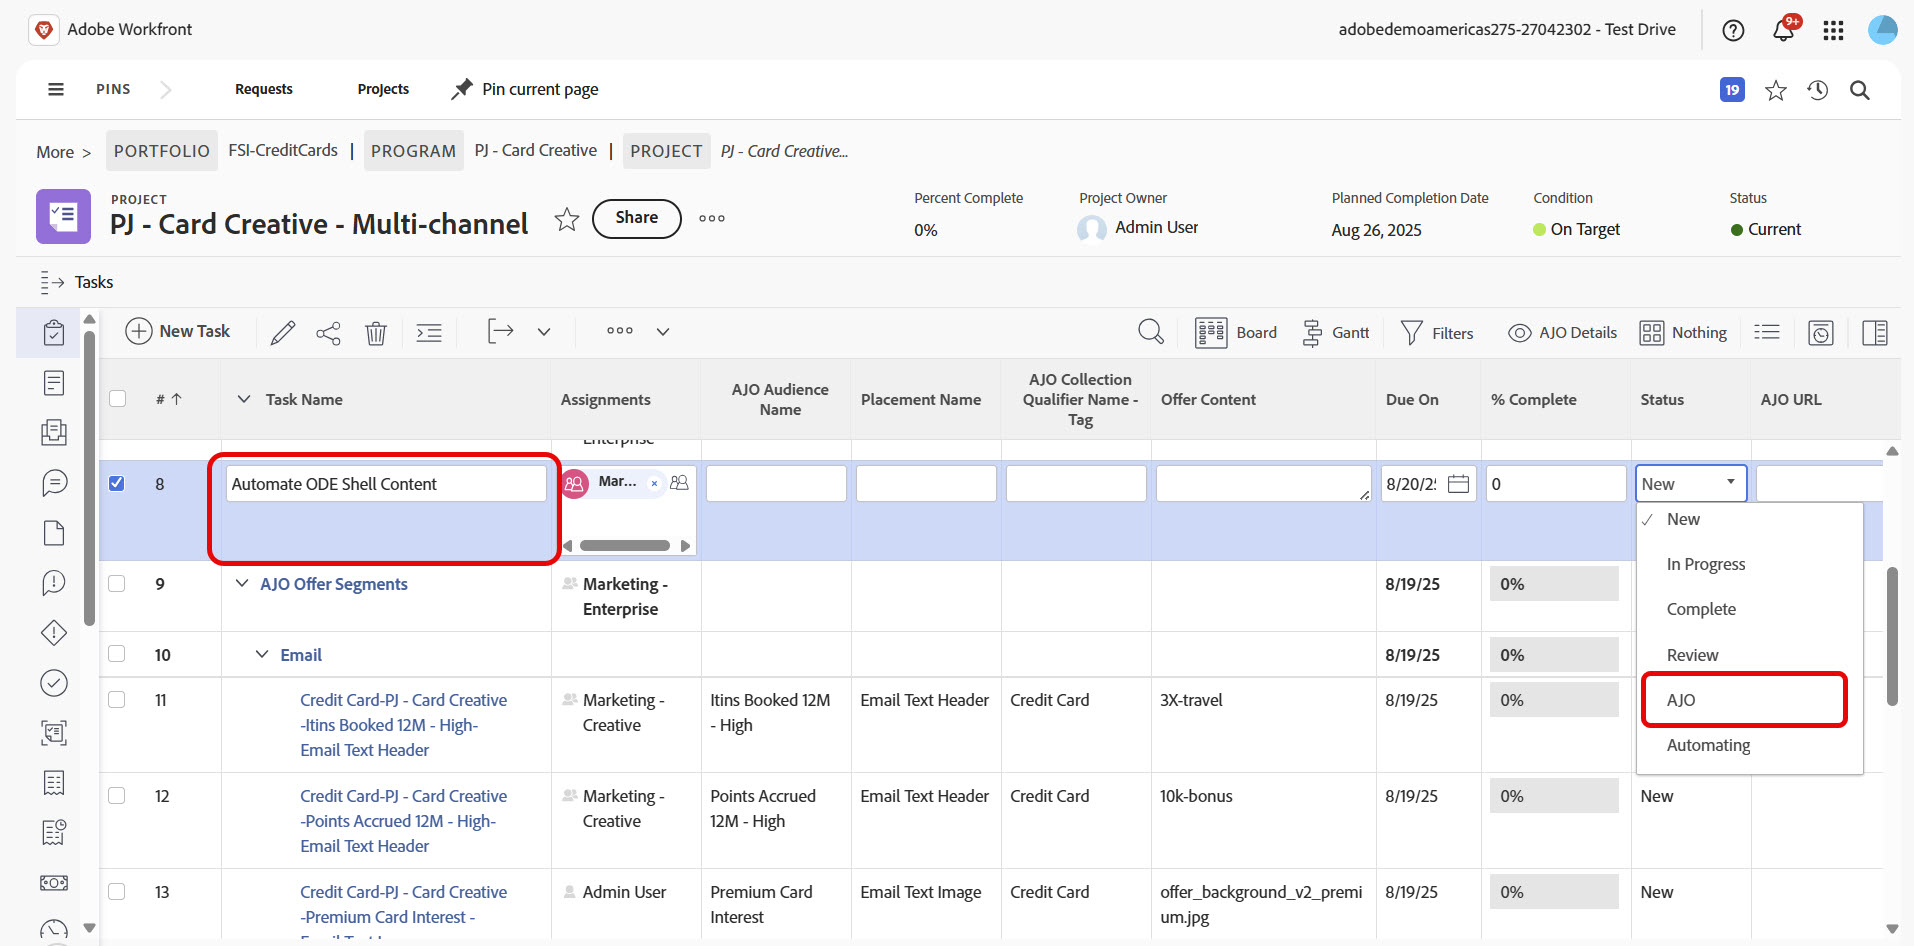Open the help question mark icon
Viewport: 1914px width, 946px height.
point(1733,30)
